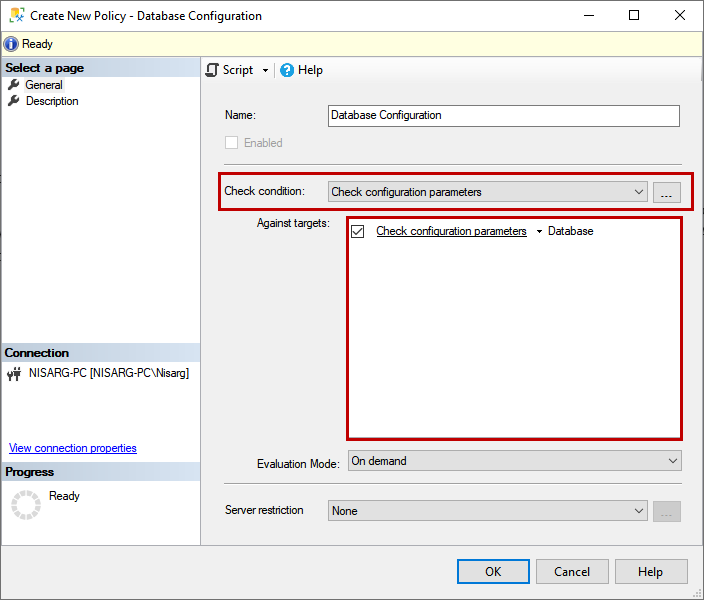Select the General page
This screenshot has height=600, width=704.
[x=44, y=85]
